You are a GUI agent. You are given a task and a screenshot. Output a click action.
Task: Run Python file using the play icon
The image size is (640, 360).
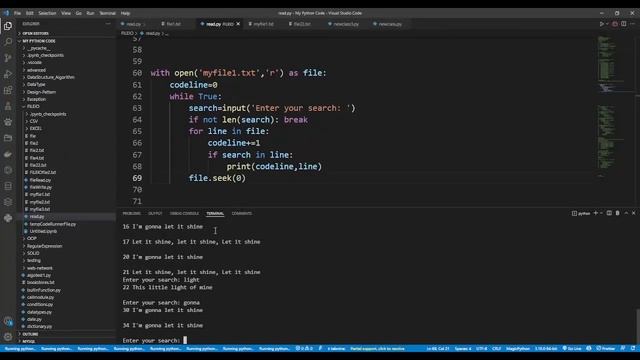(x=601, y=24)
